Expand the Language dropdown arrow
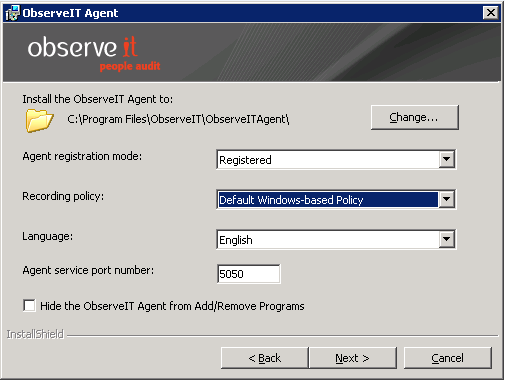 [x=447, y=239]
